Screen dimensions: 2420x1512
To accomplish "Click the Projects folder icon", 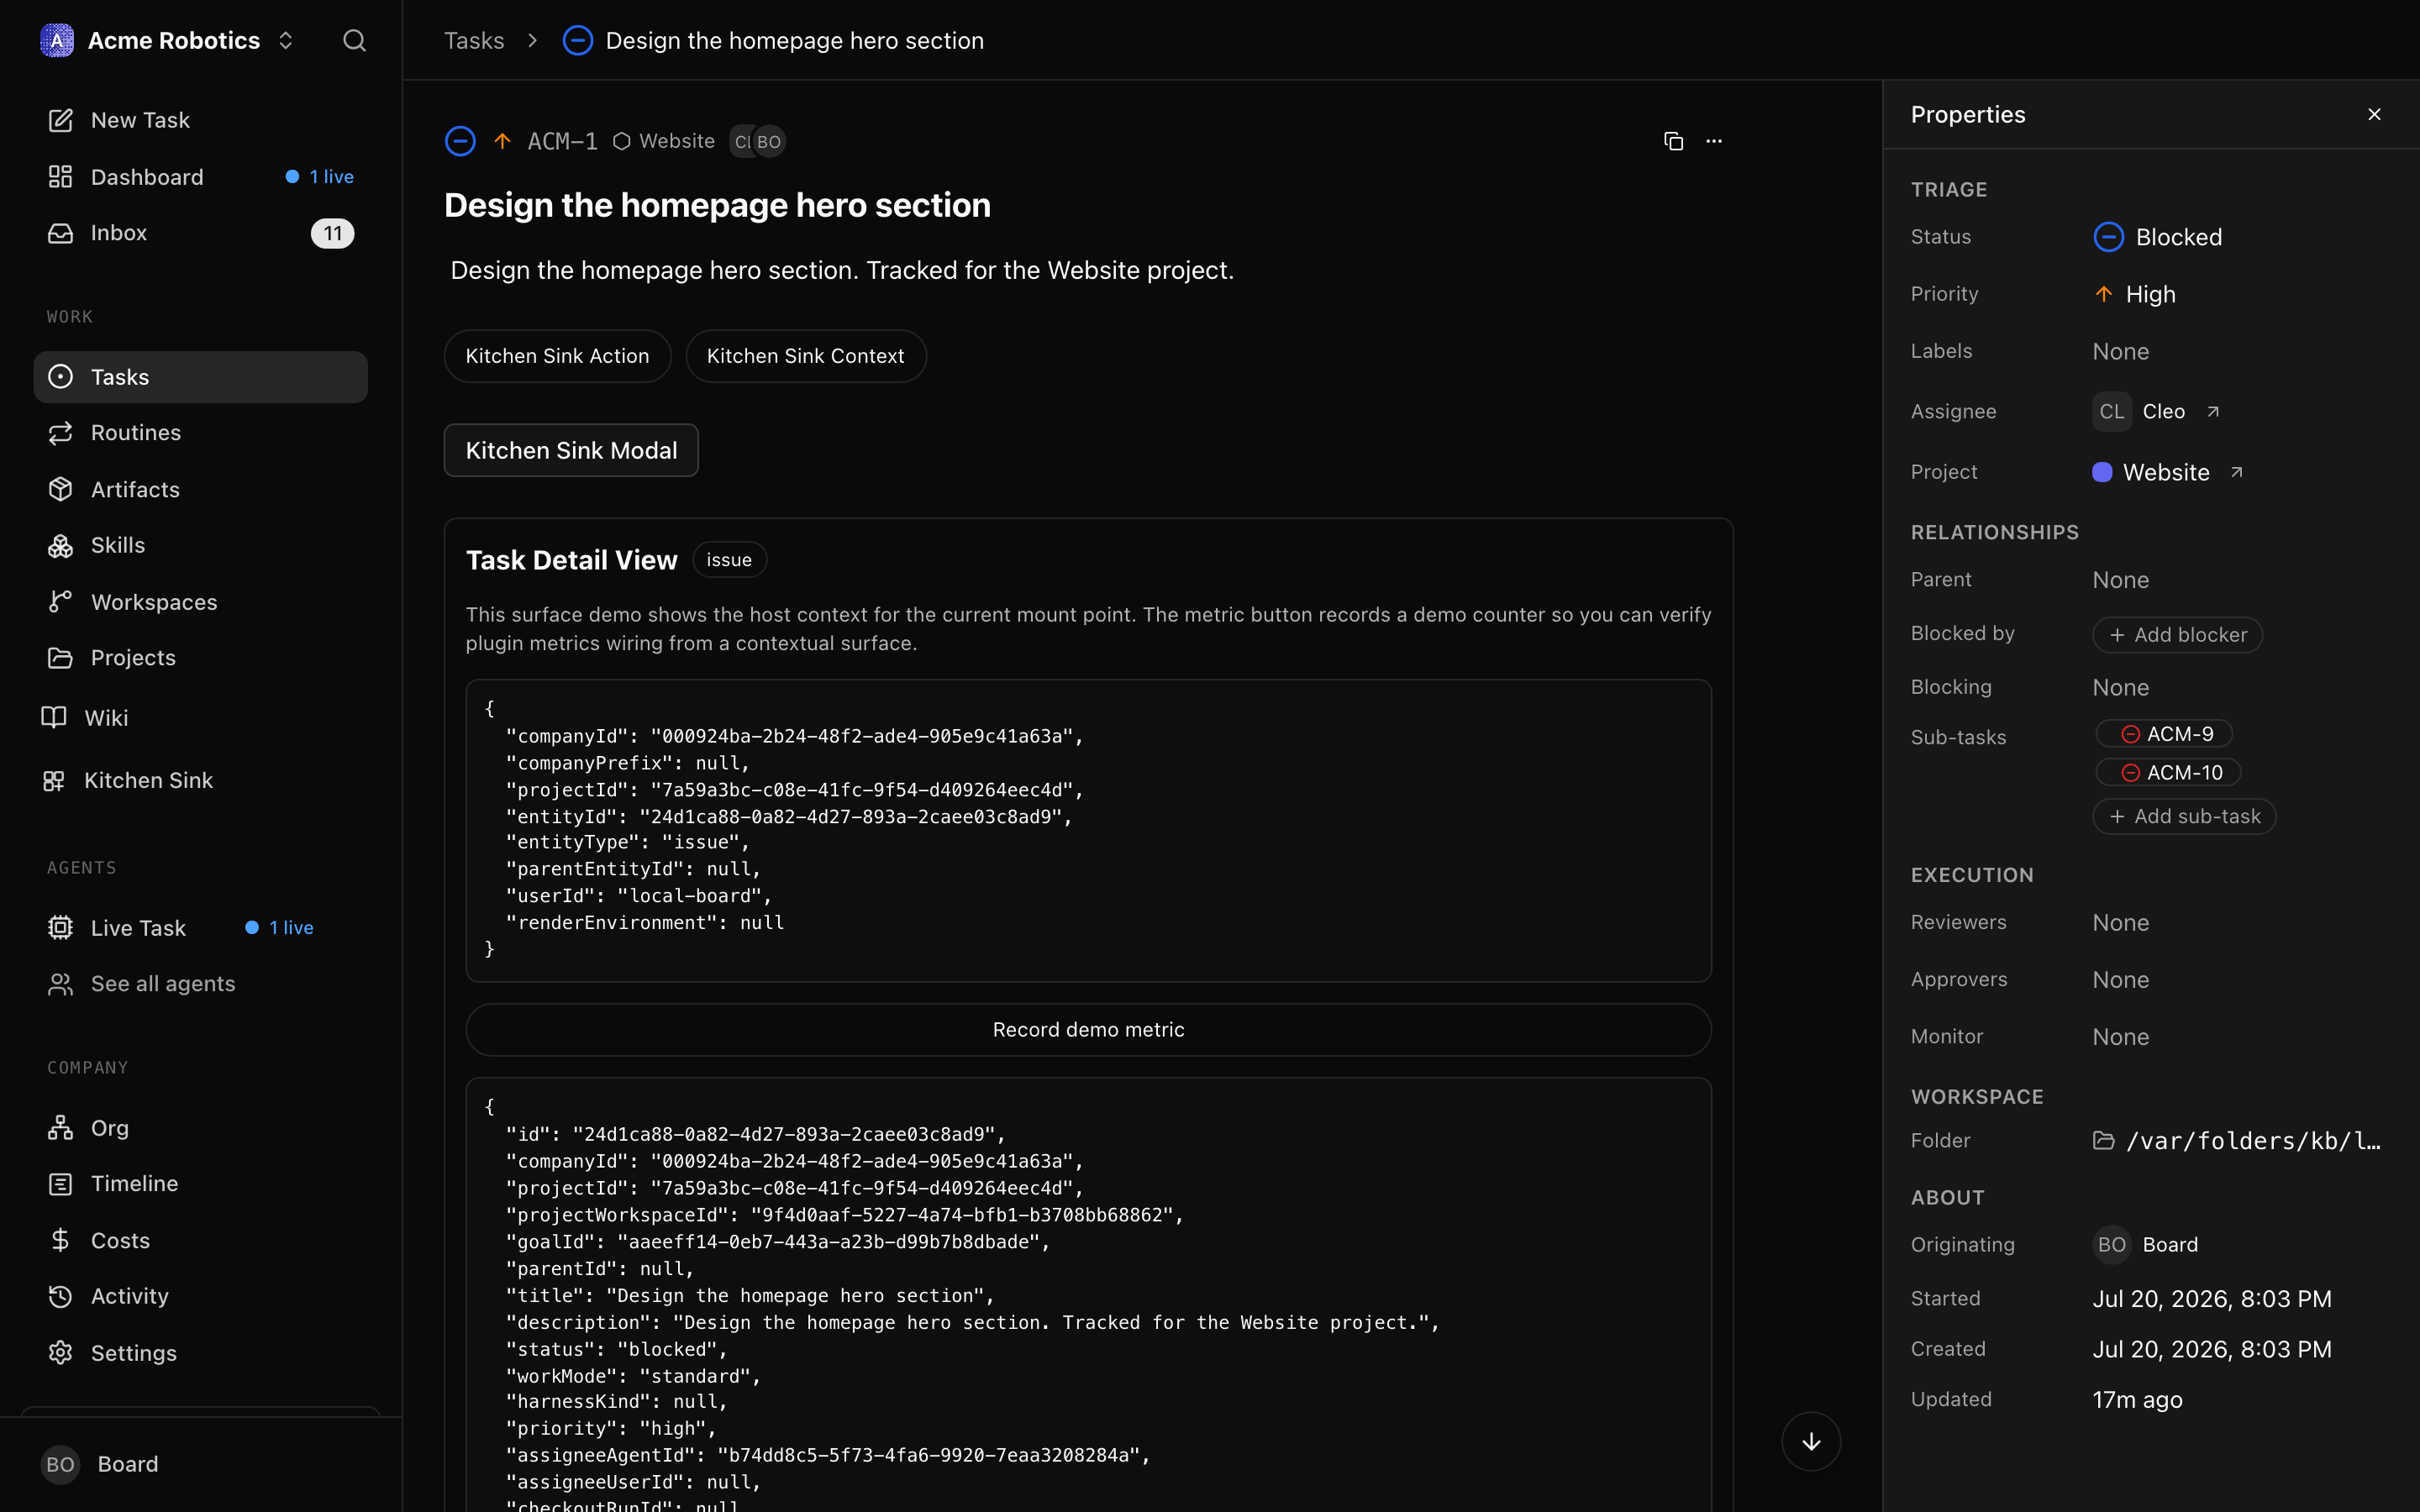I will [x=60, y=657].
